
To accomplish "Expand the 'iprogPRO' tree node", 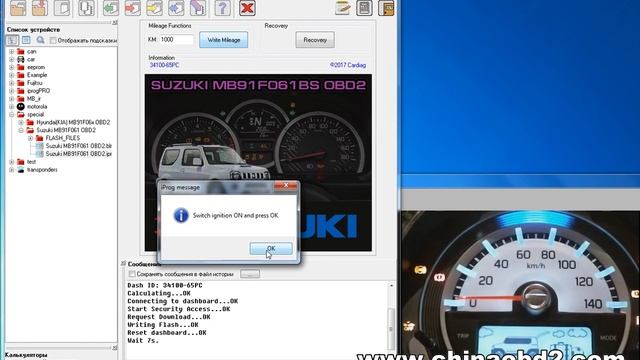I will pos(11,91).
